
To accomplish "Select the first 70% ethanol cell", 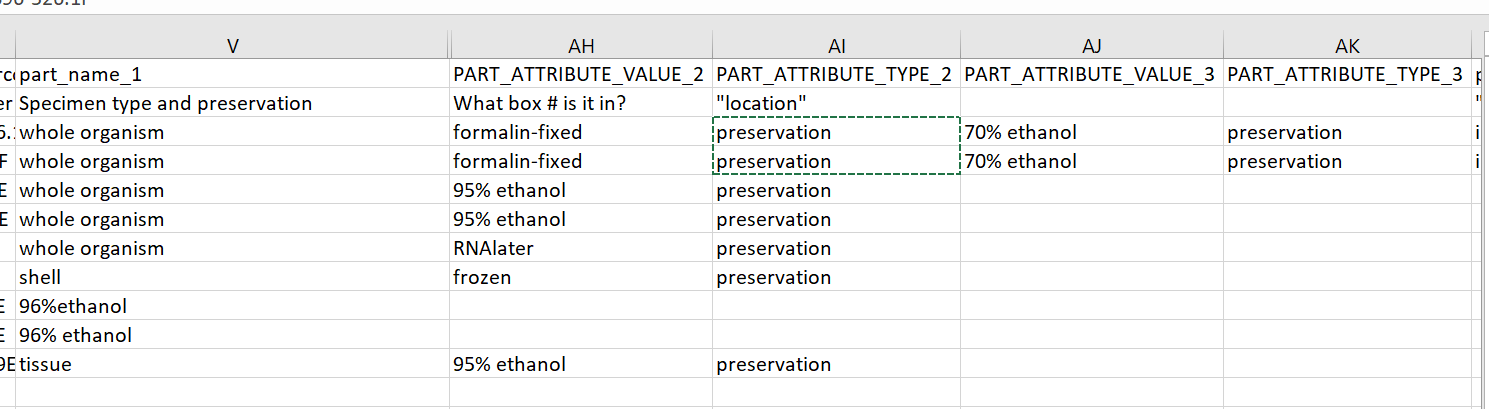I will click(1091, 132).
